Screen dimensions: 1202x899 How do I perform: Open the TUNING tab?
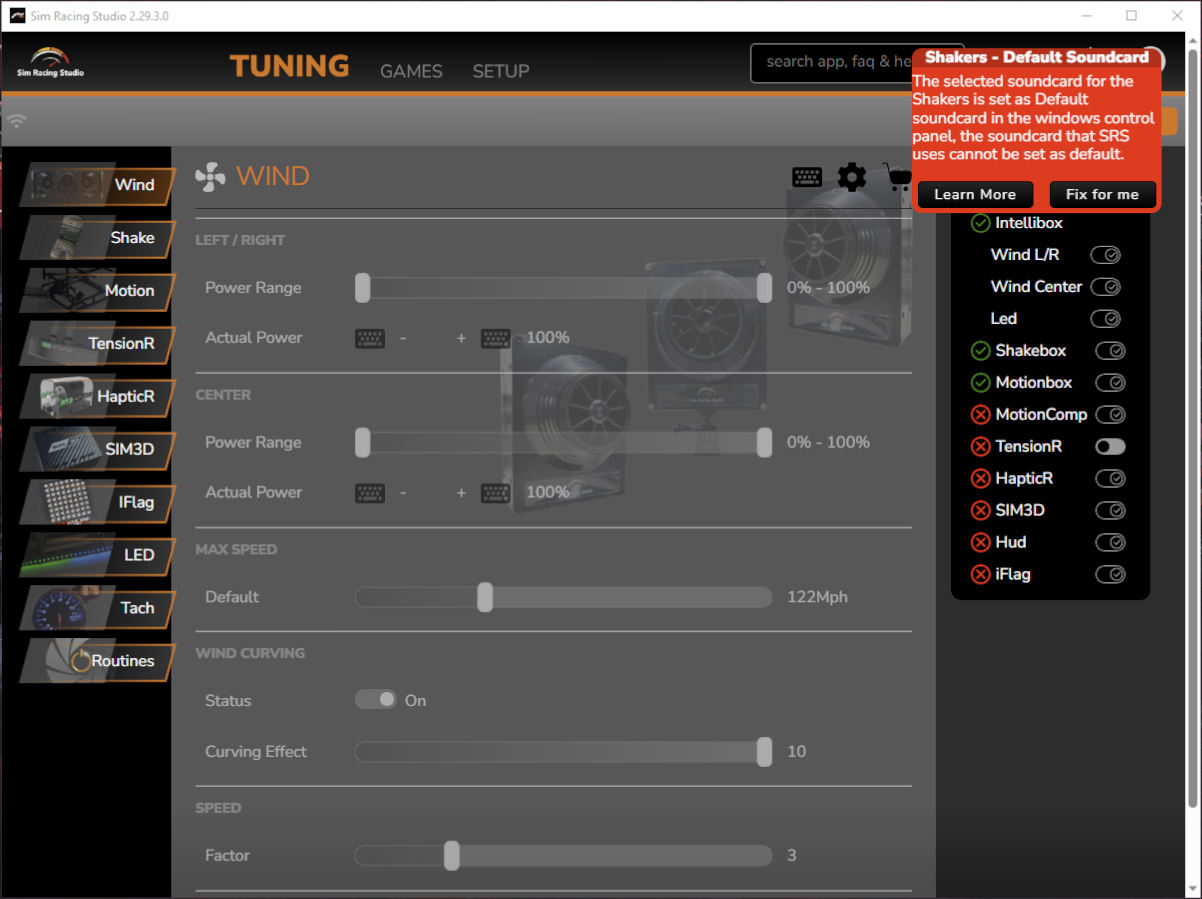click(x=289, y=66)
